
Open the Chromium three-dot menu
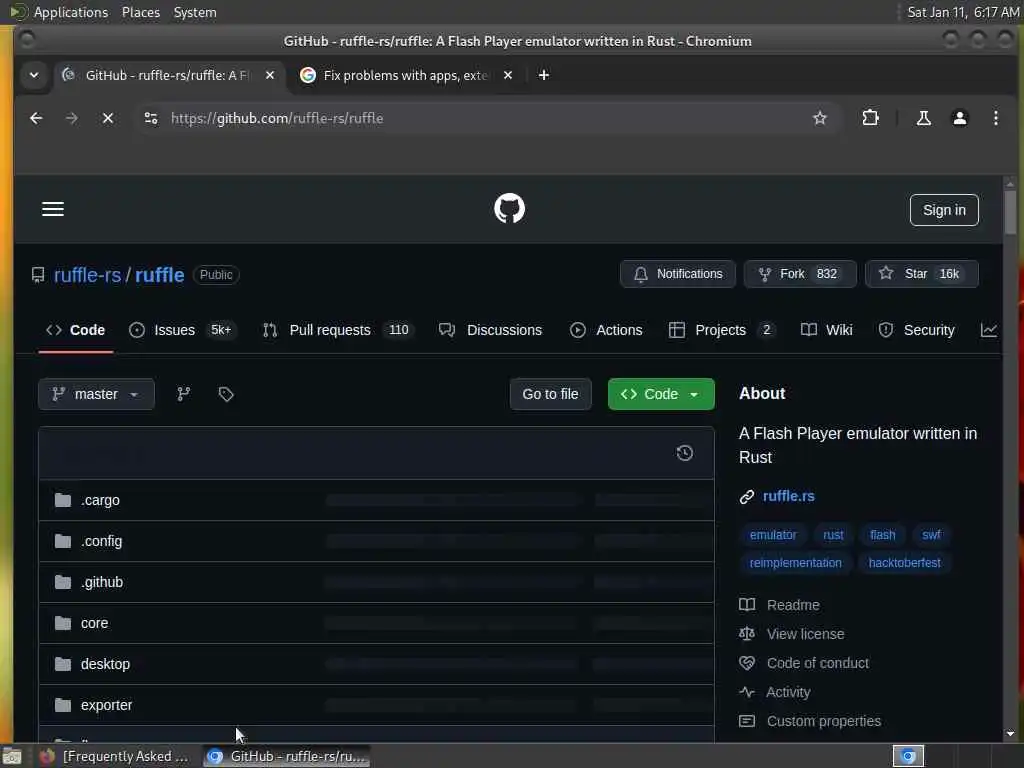point(996,118)
